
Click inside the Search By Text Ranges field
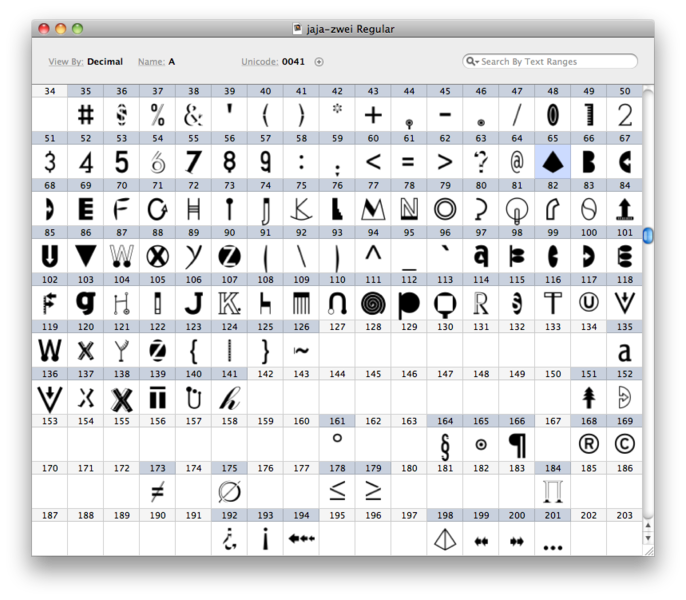click(555, 62)
